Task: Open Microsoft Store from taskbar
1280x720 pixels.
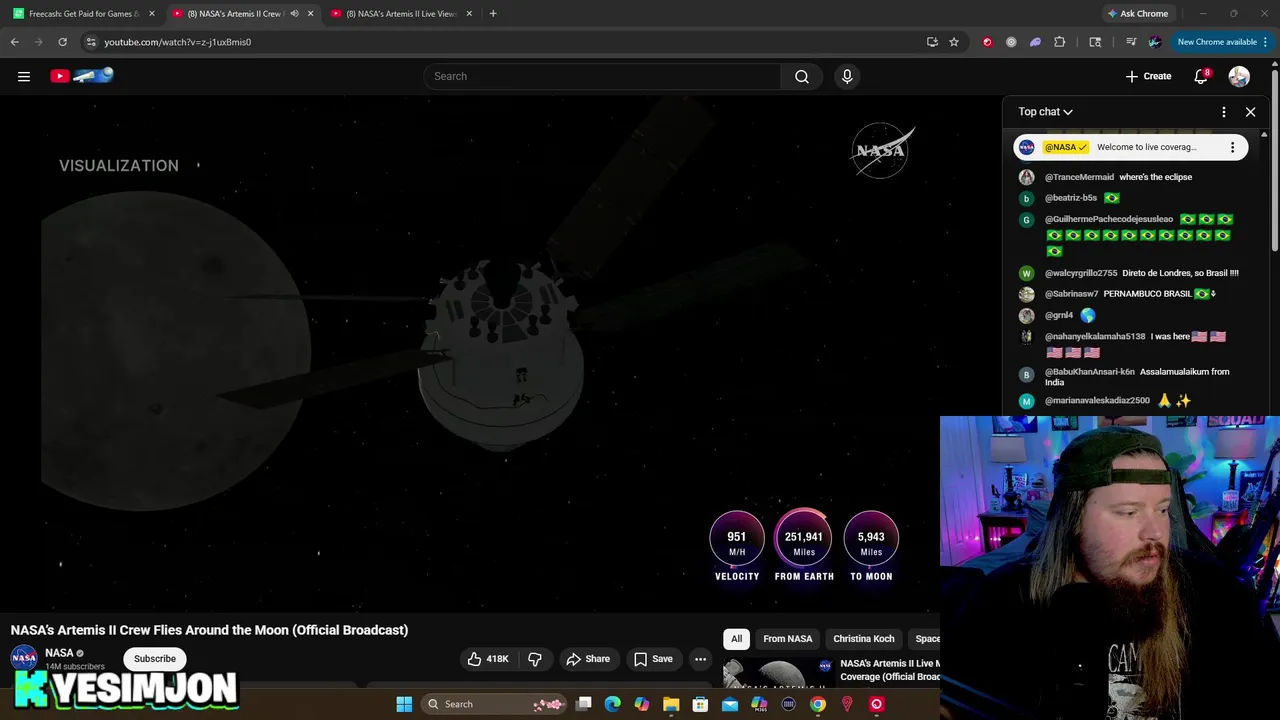Action: [701, 704]
